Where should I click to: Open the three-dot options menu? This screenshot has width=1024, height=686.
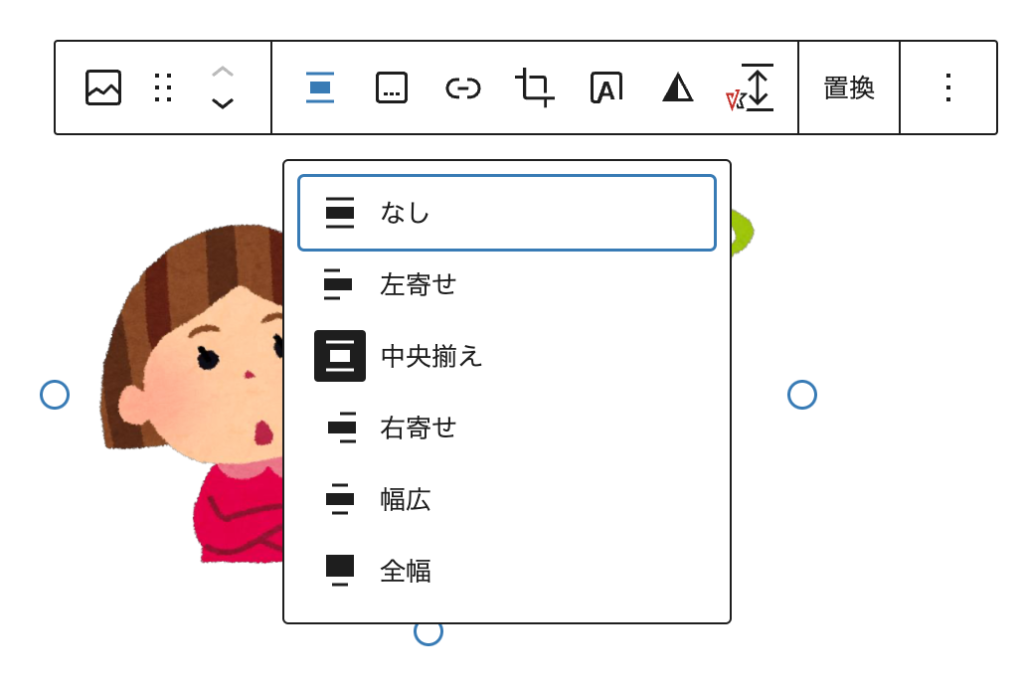(x=948, y=88)
